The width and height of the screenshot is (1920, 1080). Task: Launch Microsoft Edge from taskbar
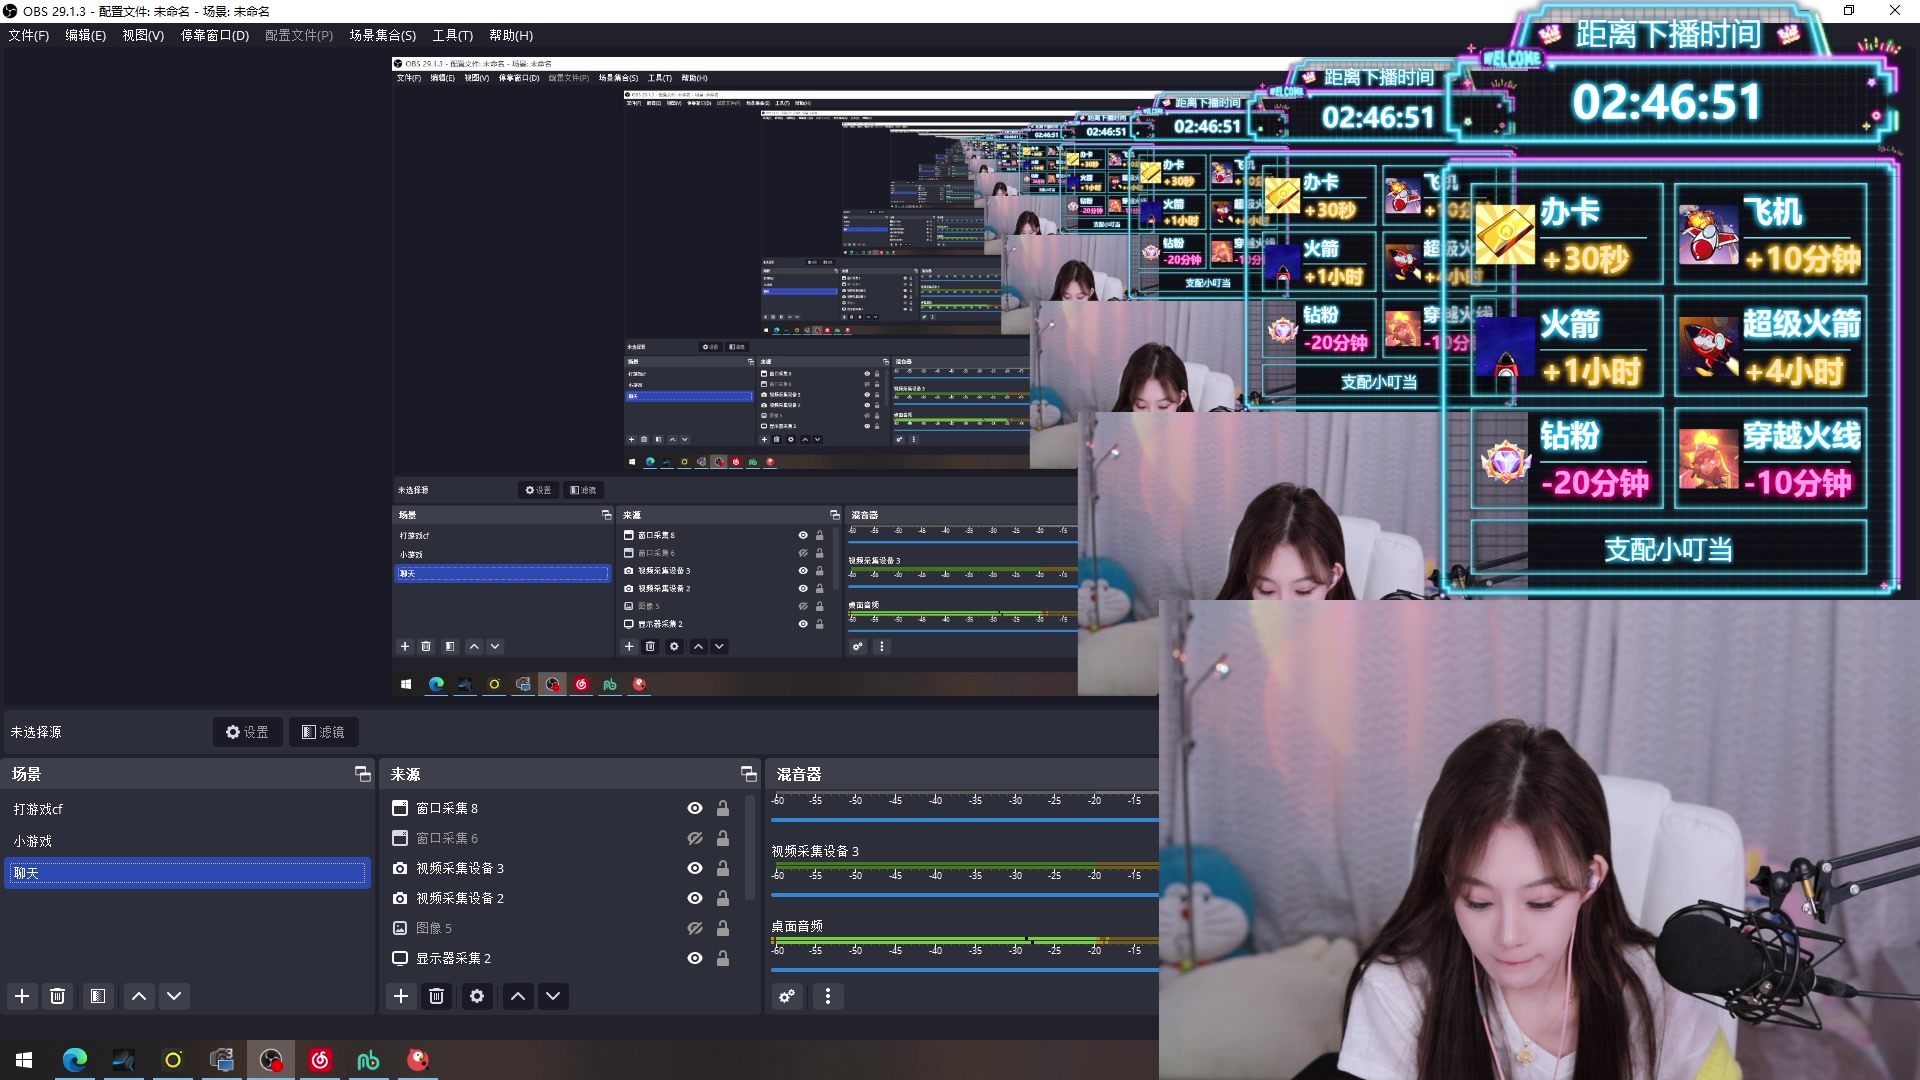[x=75, y=1060]
